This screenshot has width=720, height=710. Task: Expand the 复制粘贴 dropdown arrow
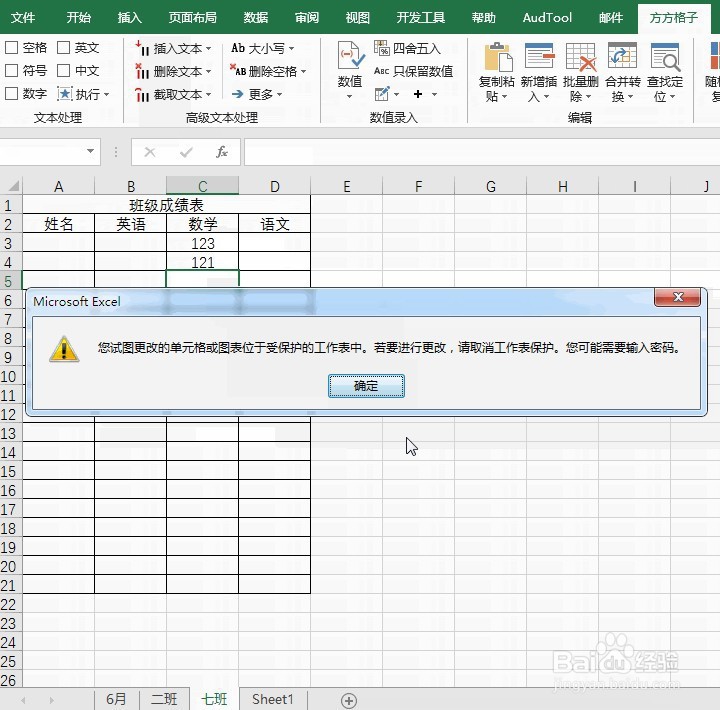(504, 96)
